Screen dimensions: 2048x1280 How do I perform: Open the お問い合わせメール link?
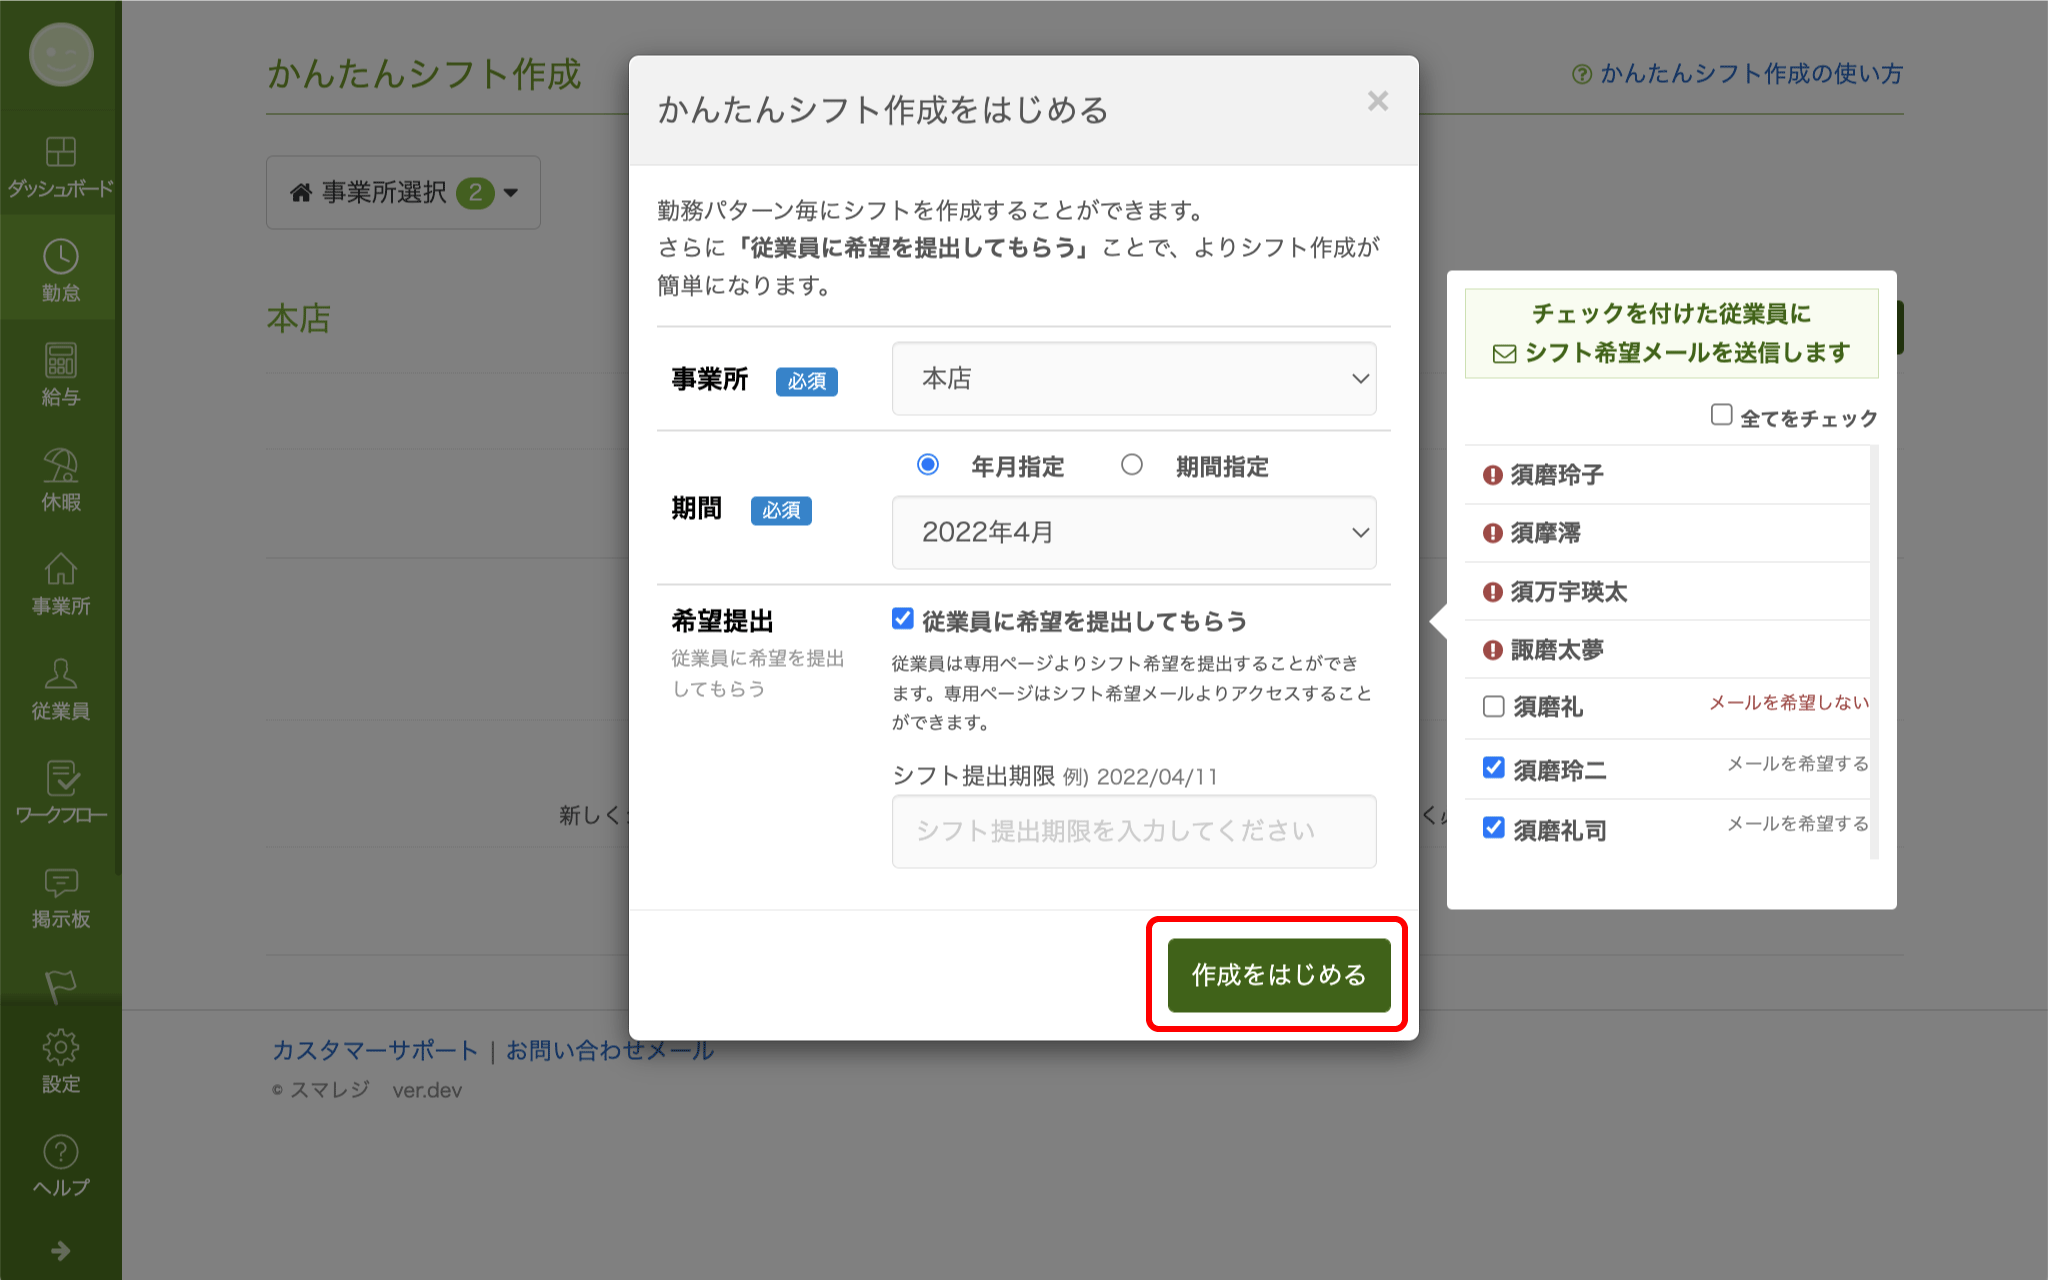click(x=610, y=1050)
